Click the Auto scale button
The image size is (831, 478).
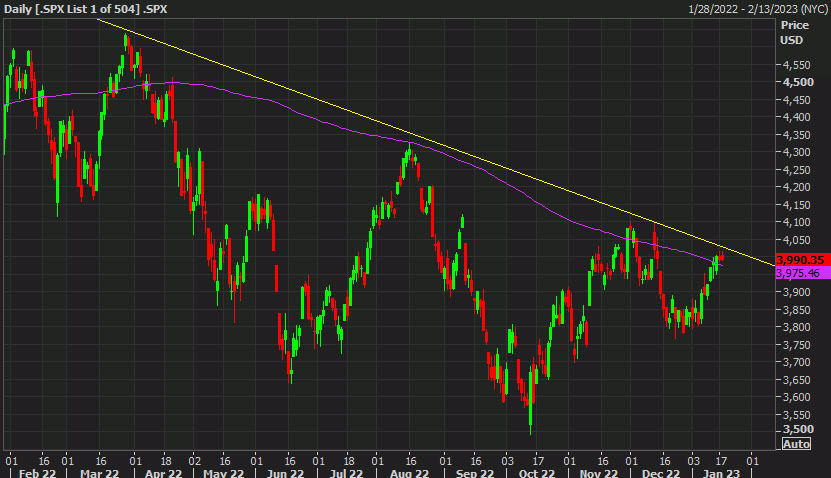[796, 444]
